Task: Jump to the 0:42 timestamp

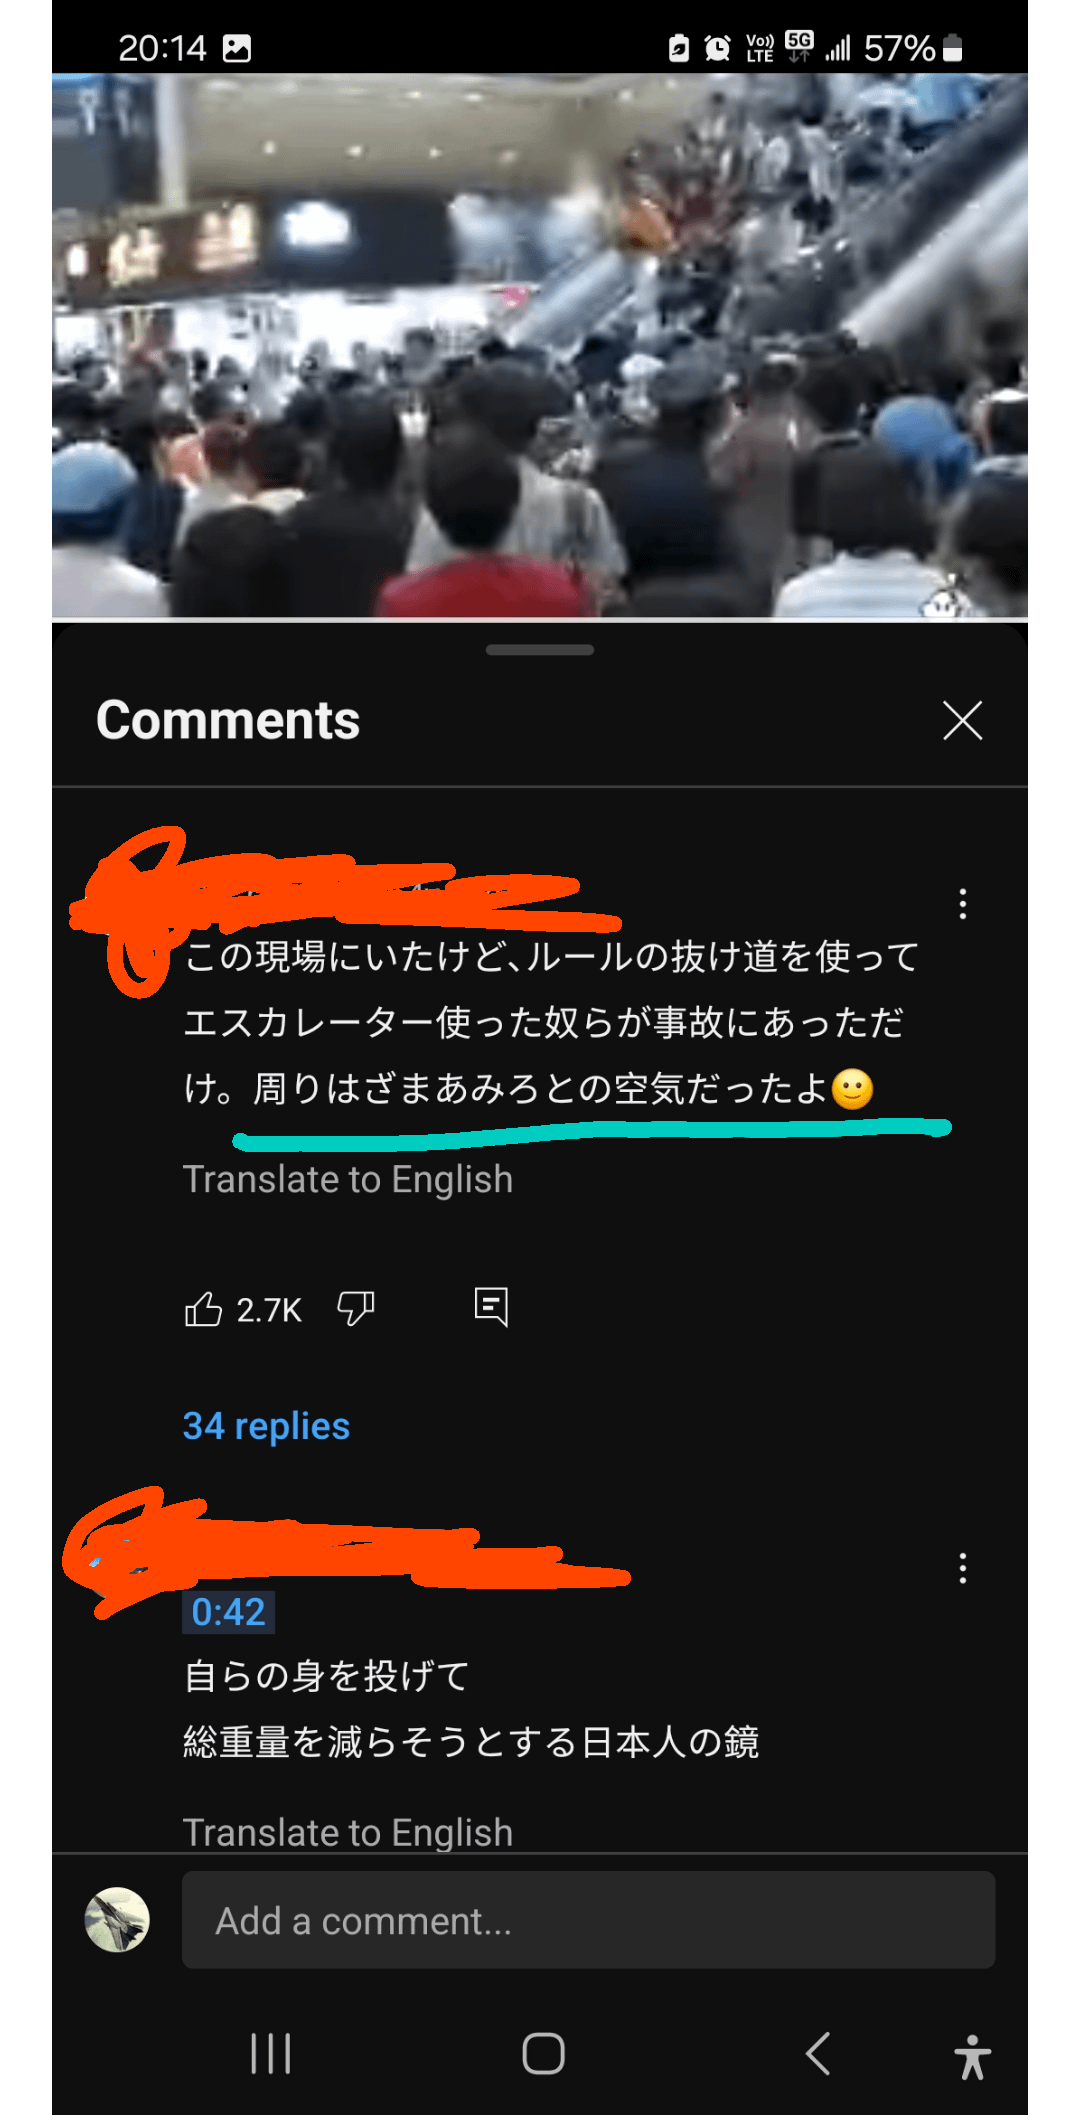Action: click(x=228, y=1613)
